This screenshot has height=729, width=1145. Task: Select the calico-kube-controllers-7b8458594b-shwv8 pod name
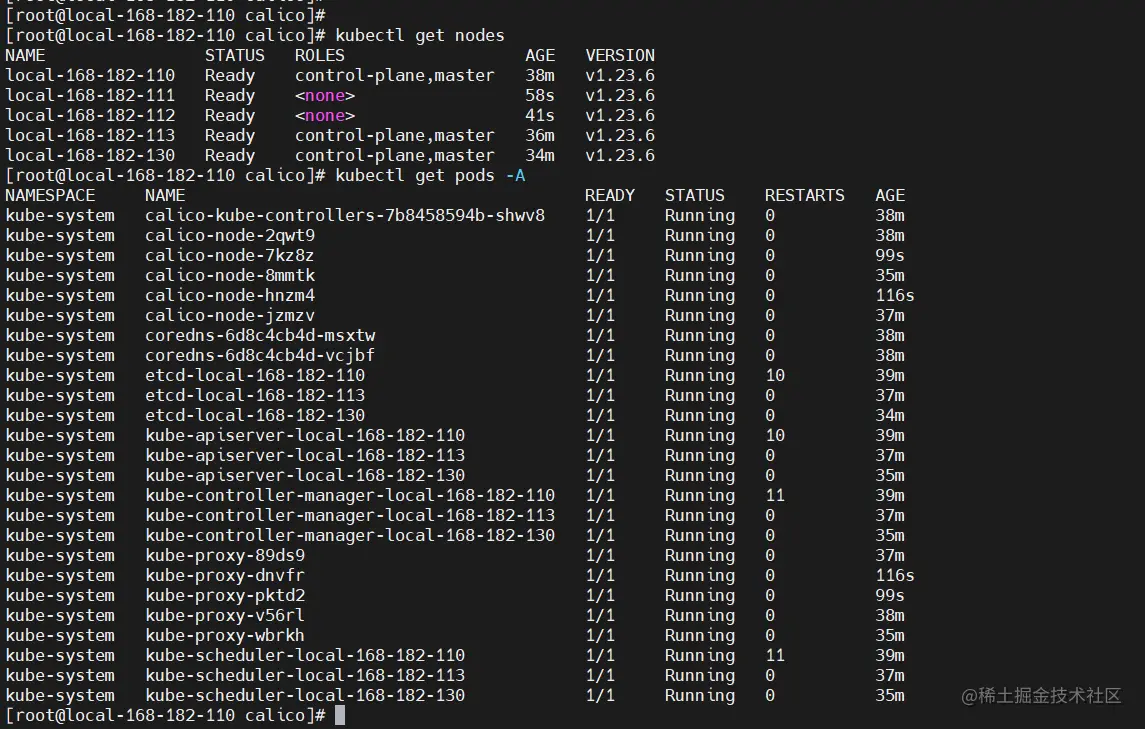coord(345,215)
